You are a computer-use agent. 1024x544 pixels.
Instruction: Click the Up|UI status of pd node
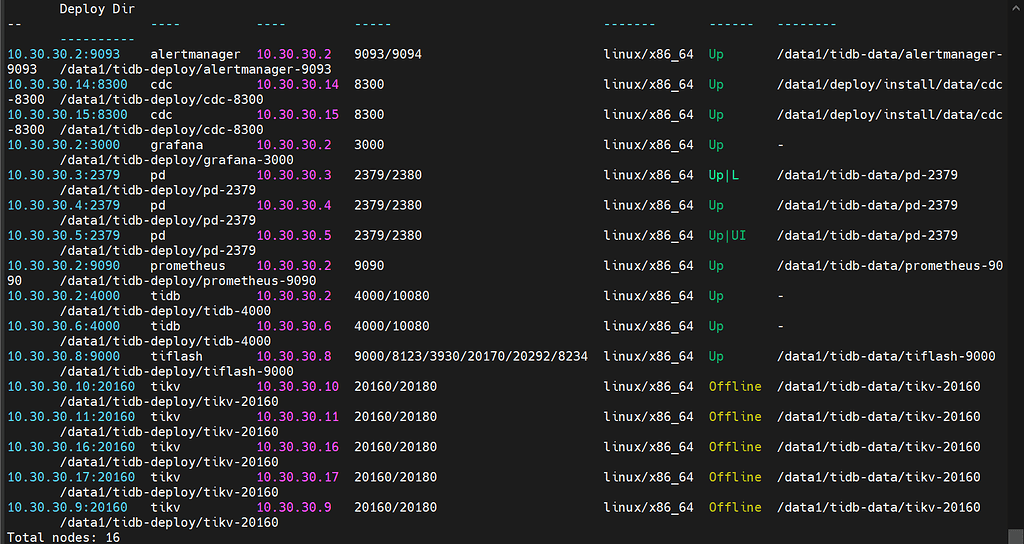[x=727, y=236]
